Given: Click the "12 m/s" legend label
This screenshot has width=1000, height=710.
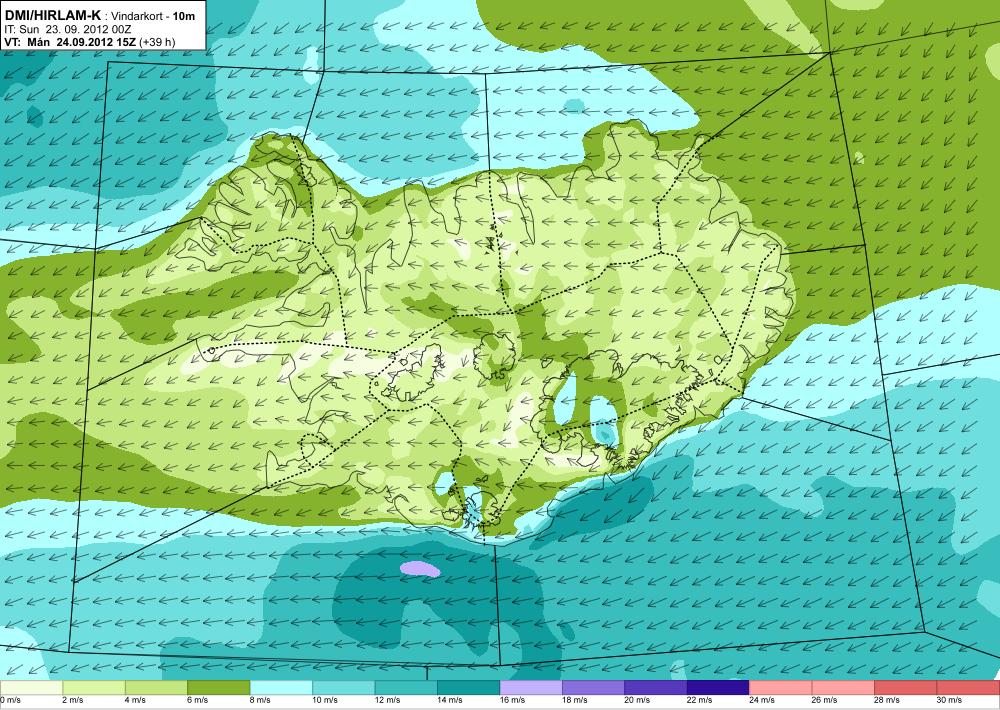Looking at the screenshot, I should (x=388, y=700).
